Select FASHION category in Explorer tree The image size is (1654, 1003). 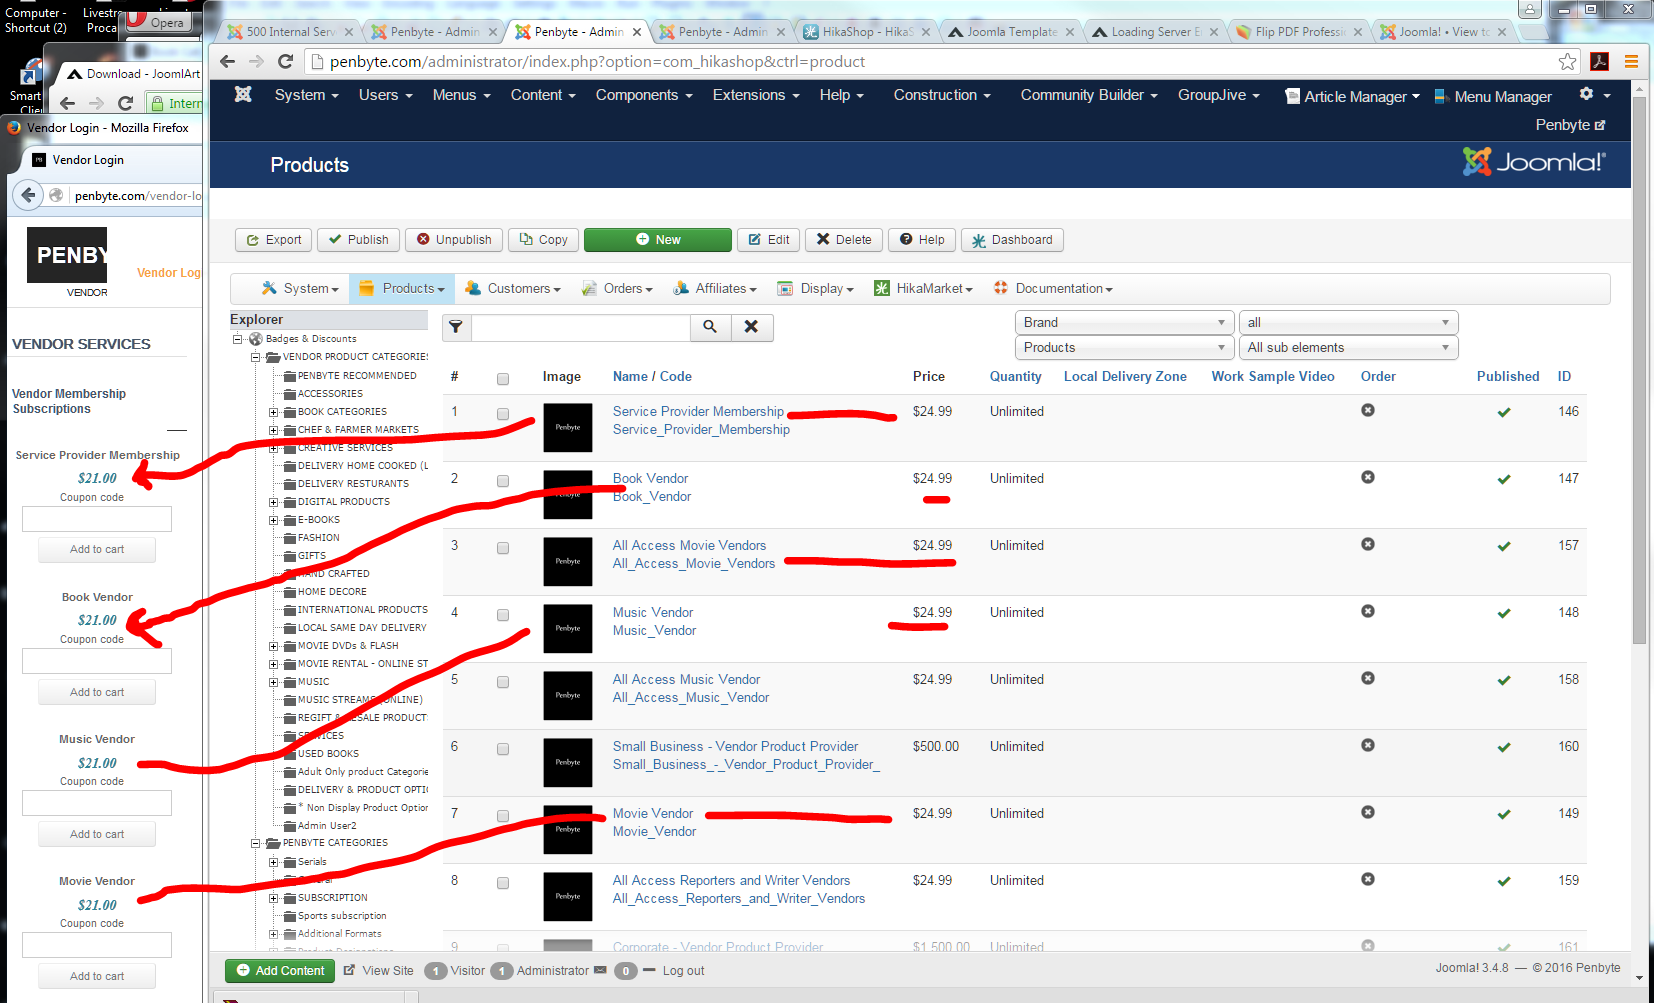coord(319,538)
